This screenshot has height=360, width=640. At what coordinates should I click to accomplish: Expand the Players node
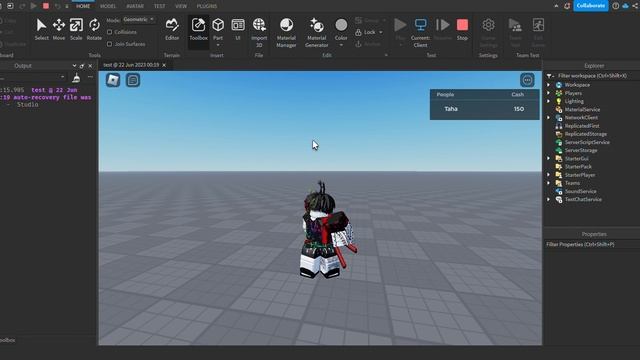(549, 93)
